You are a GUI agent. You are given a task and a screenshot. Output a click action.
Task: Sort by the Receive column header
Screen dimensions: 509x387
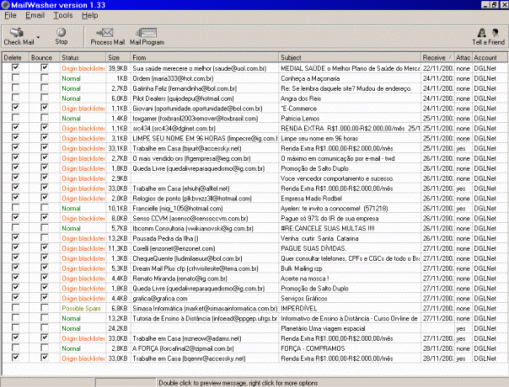[x=438, y=57]
